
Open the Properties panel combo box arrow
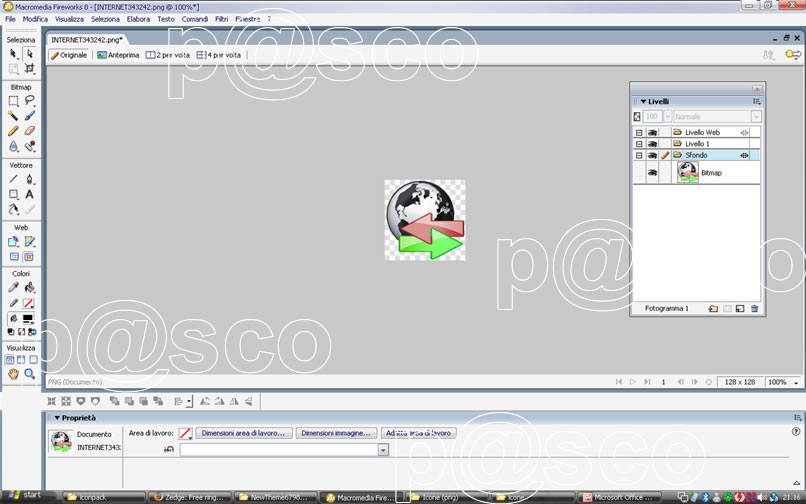(383, 450)
